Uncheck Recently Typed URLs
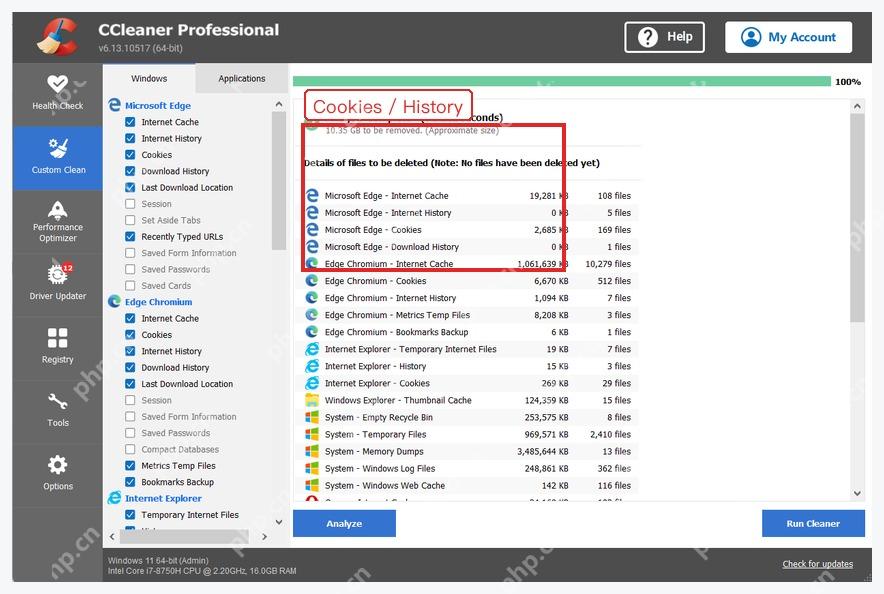 (x=130, y=236)
